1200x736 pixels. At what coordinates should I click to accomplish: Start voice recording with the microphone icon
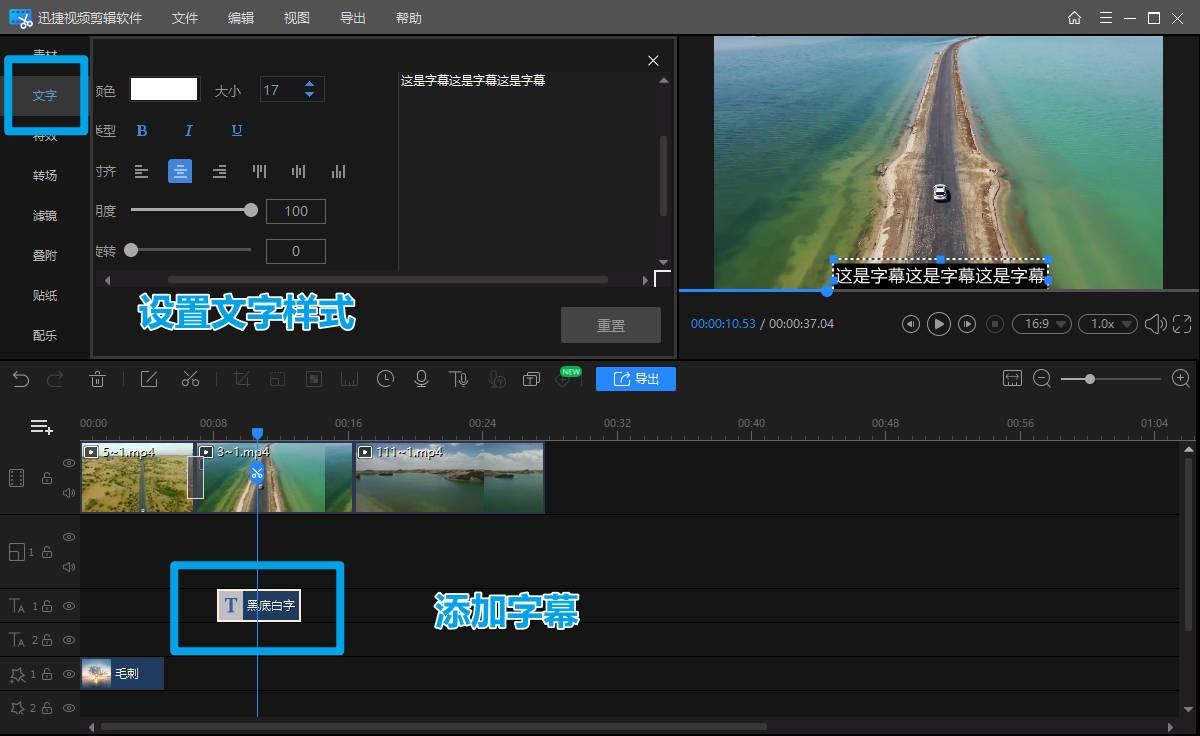pos(421,379)
